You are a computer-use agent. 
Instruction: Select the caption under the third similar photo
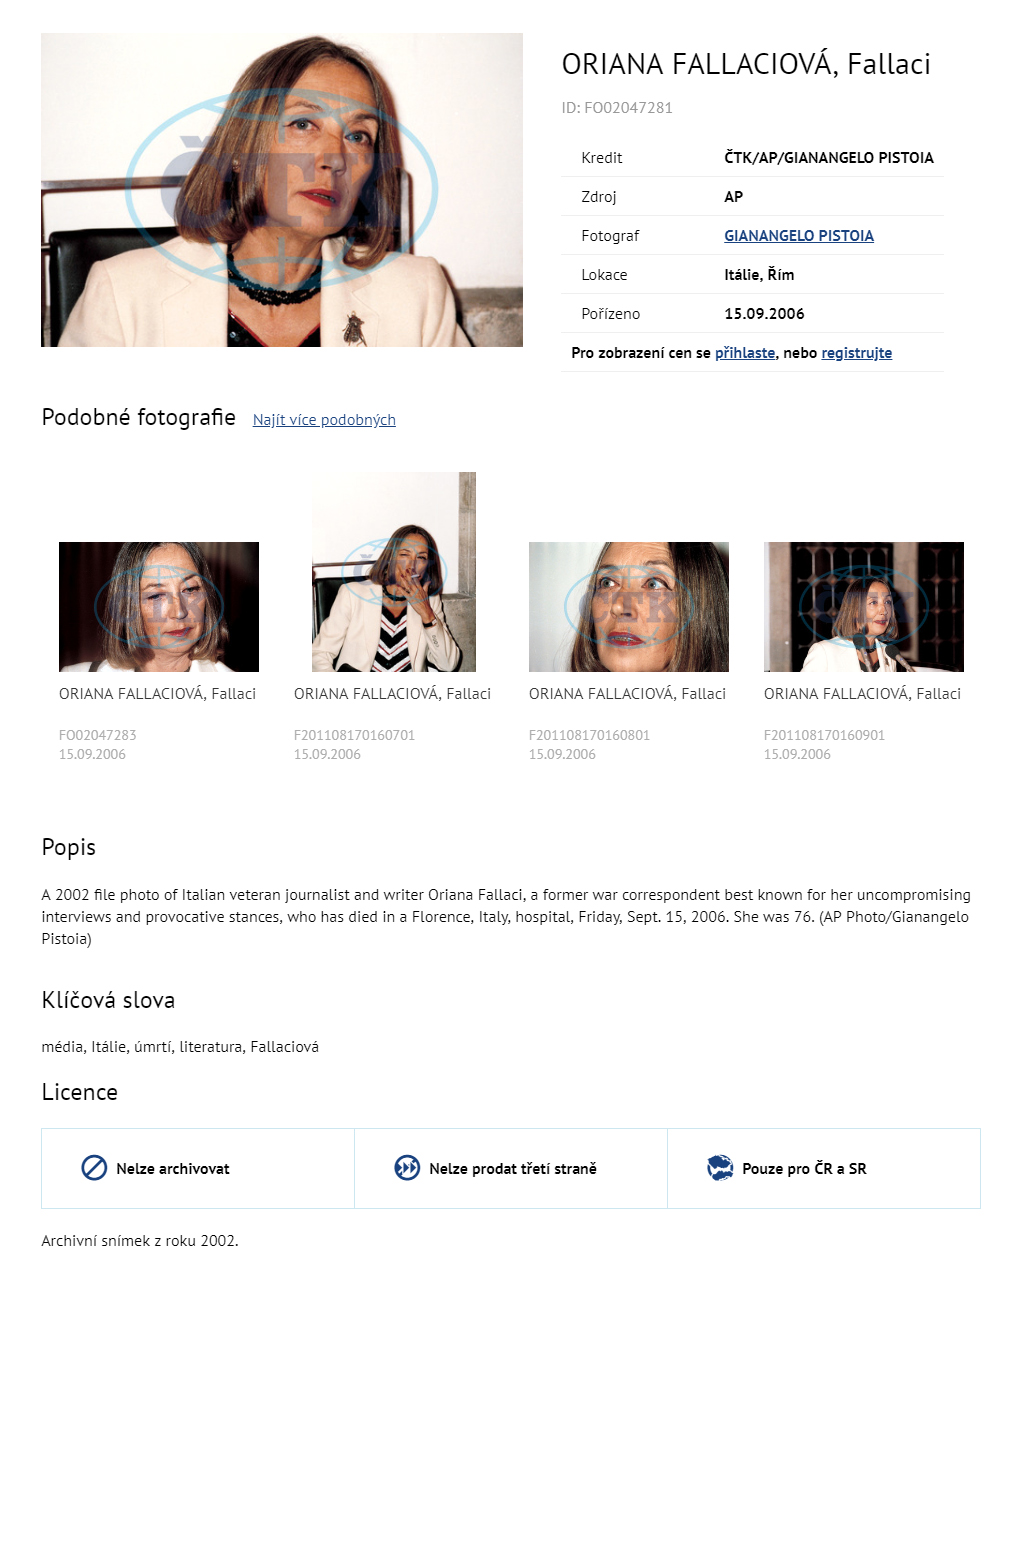pos(628,694)
